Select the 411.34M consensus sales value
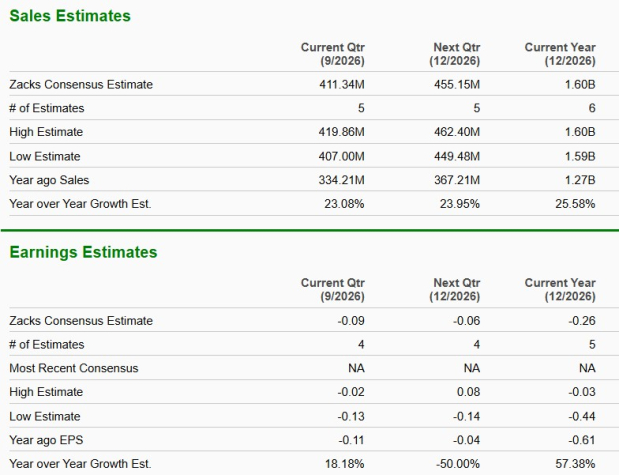This screenshot has height=475, width=619. click(342, 84)
